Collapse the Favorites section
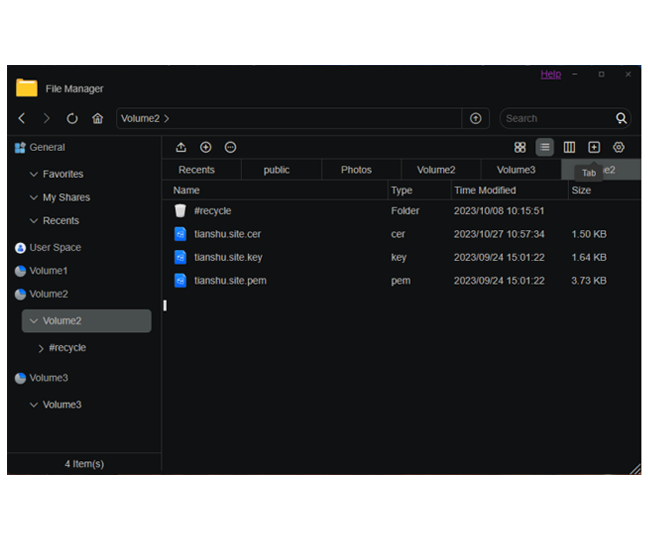 pyautogui.click(x=34, y=174)
